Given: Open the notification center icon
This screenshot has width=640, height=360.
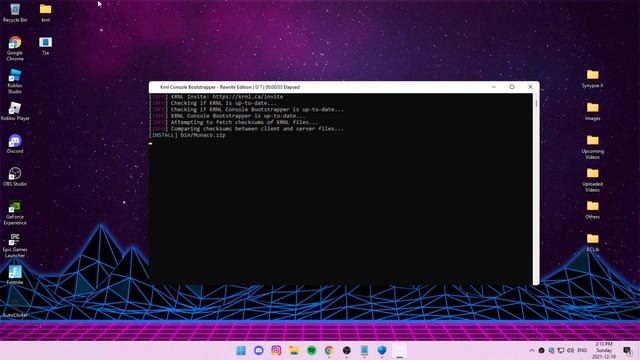Looking at the screenshot, I should 627,350.
